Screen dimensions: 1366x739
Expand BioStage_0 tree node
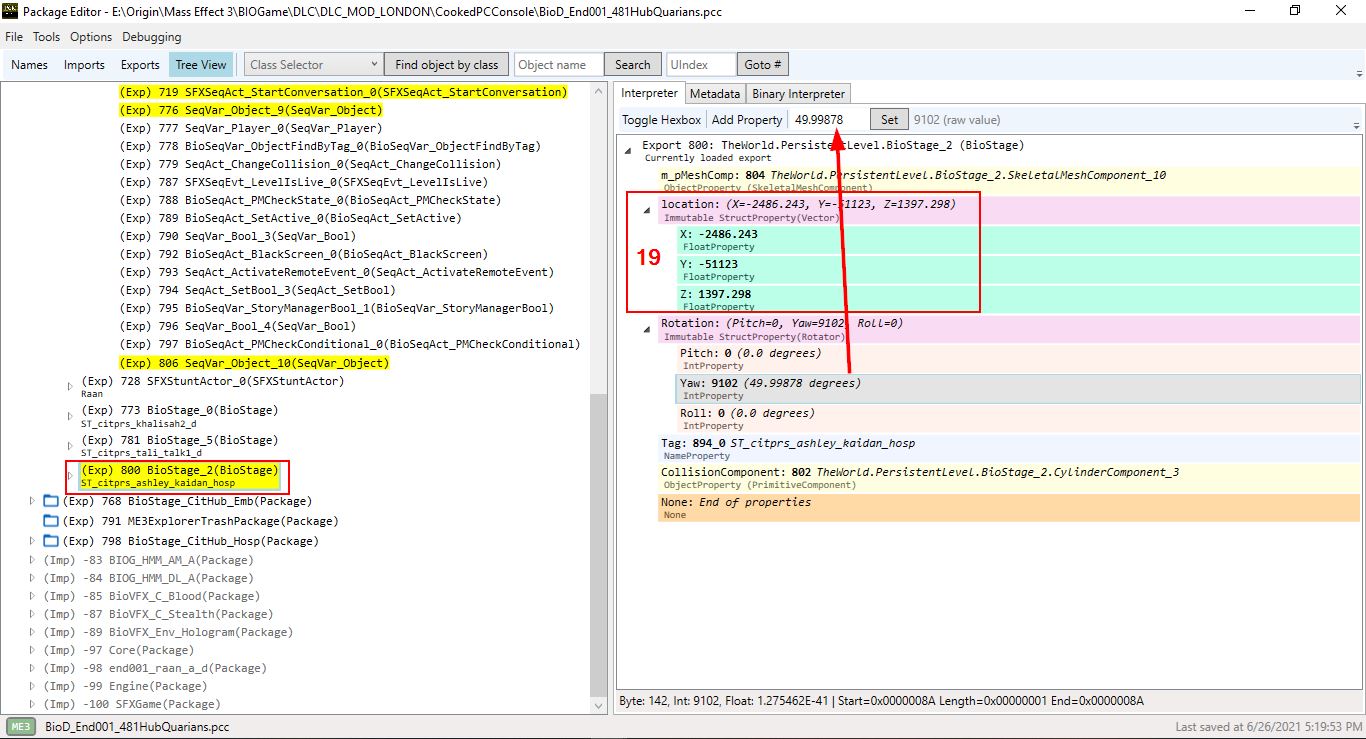point(70,415)
